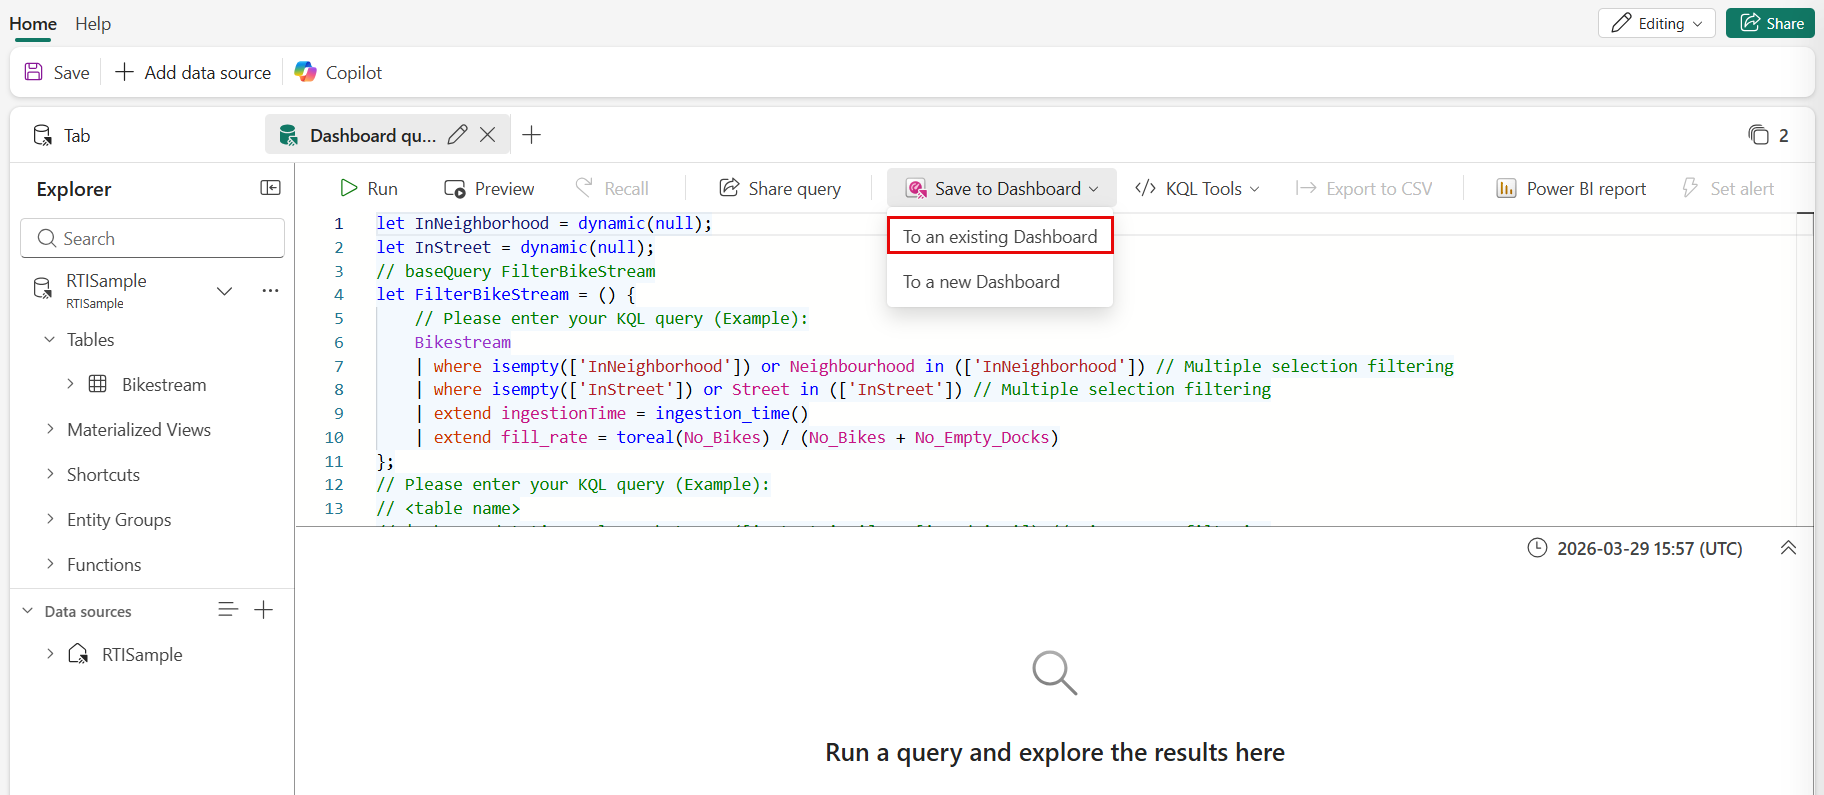Click the KQL Tools code icon
The image size is (1824, 795).
pyautogui.click(x=1145, y=188)
